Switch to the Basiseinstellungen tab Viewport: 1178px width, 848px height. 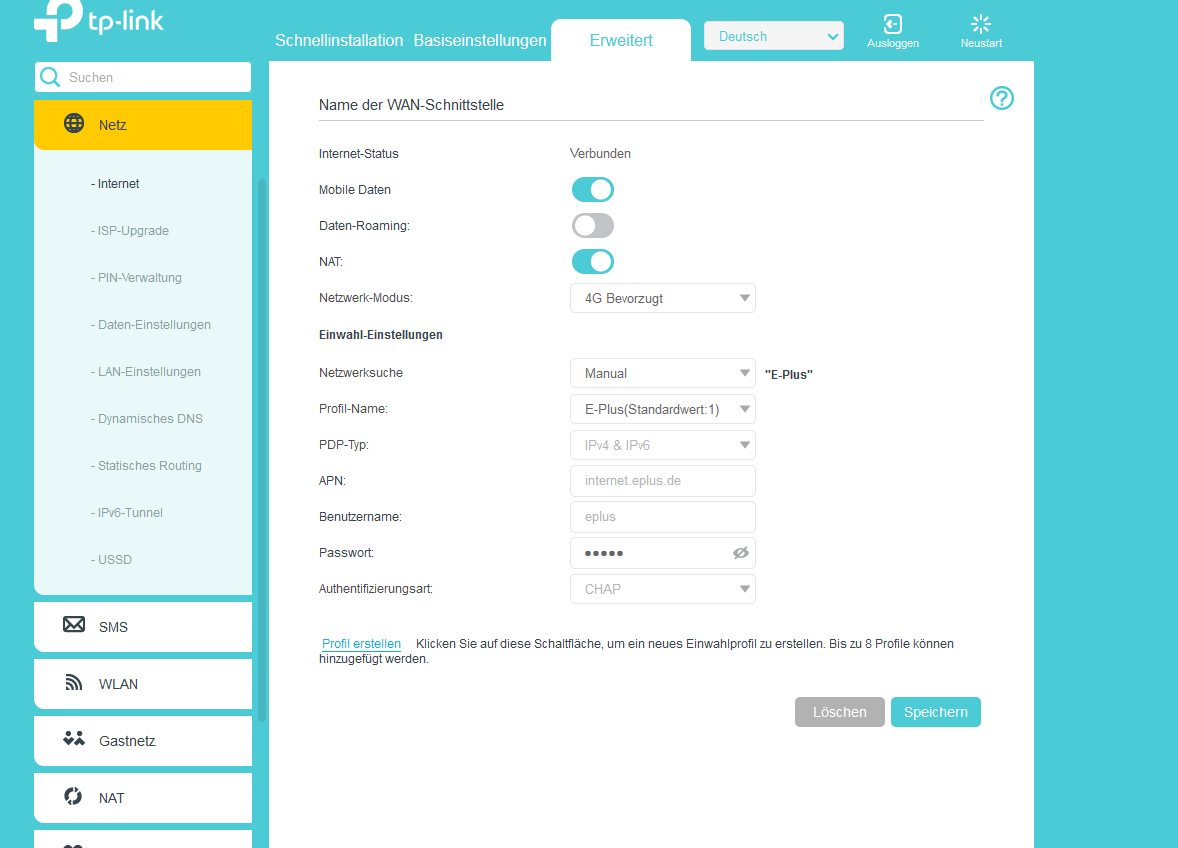tap(480, 41)
